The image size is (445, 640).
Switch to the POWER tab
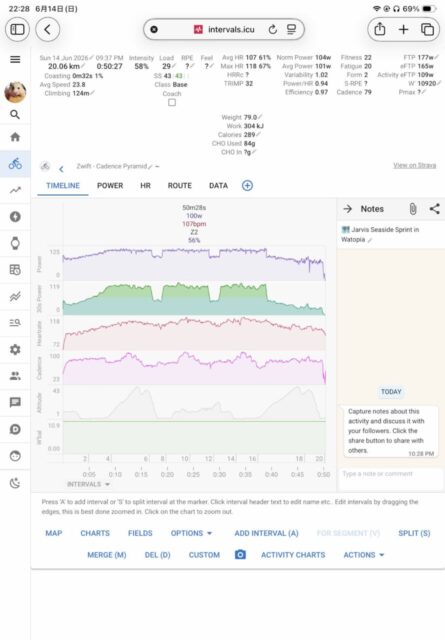(110, 186)
